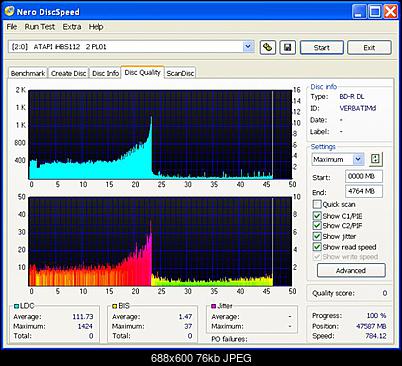Close the Nero DiscSpeed window
402x366 pixels.
coord(391,12)
